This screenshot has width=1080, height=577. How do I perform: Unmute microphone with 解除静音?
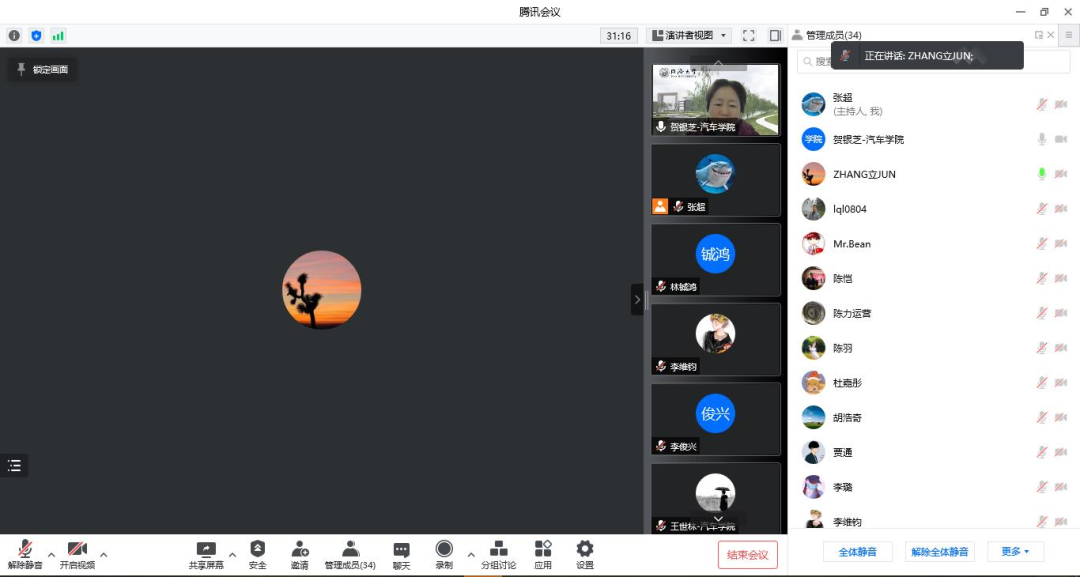click(x=25, y=554)
